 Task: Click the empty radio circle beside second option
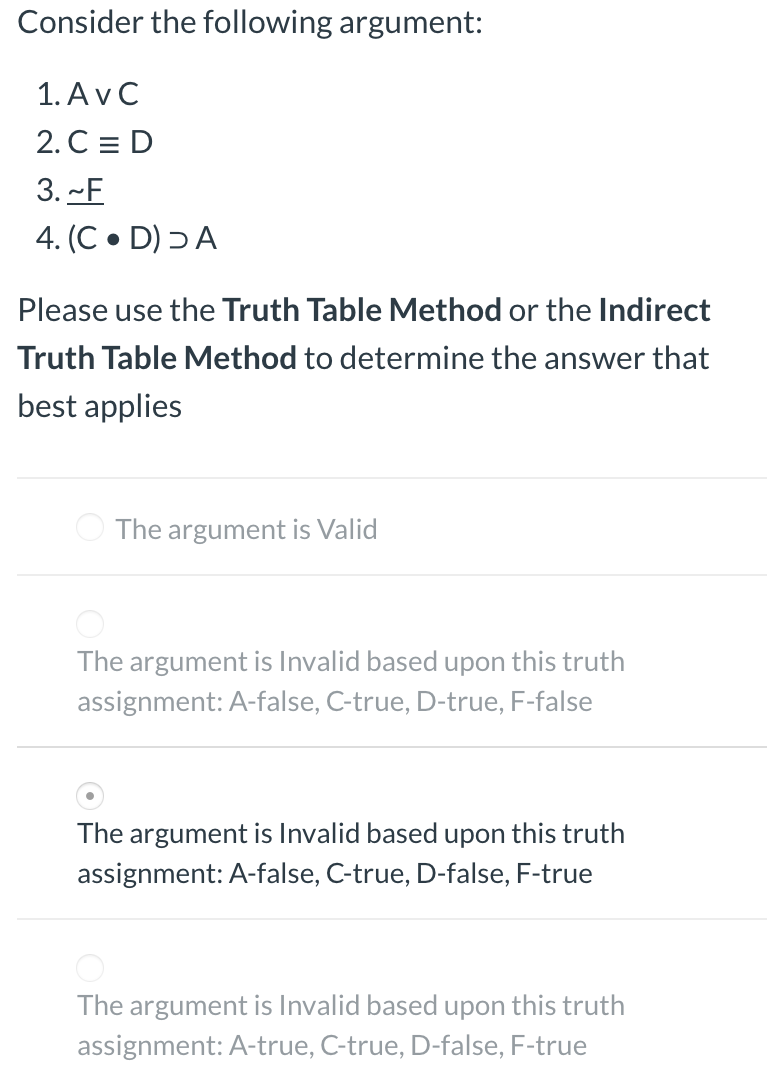click(x=89, y=623)
